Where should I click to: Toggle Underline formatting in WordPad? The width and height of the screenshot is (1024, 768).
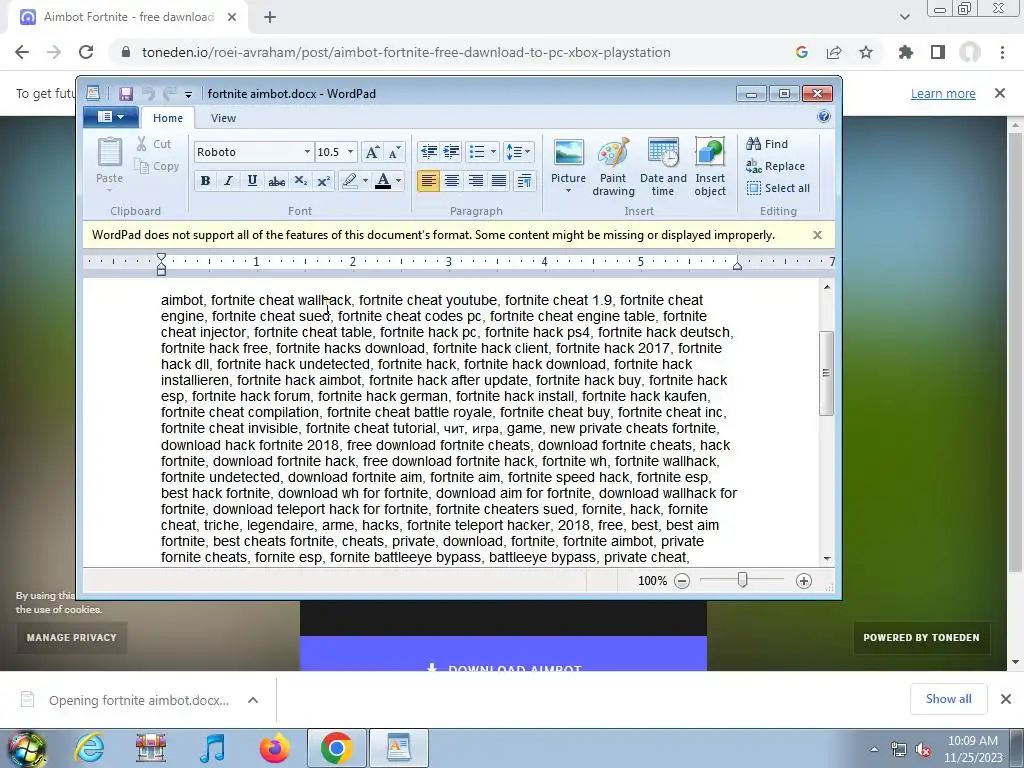pos(252,181)
